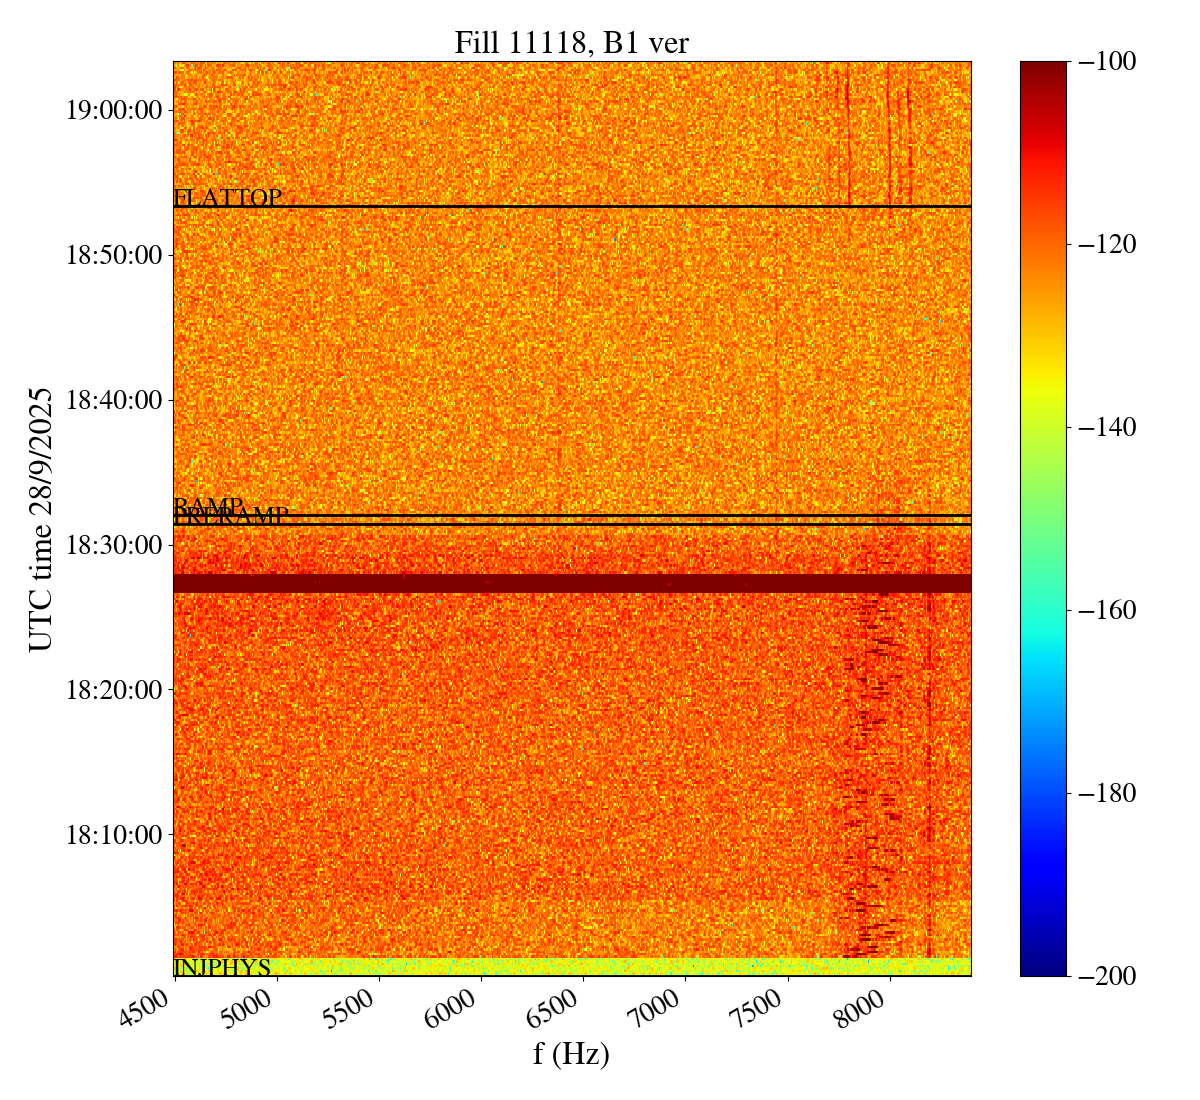Pick the yellow region of the colorbar
1200x1100 pixels.
click(1043, 380)
